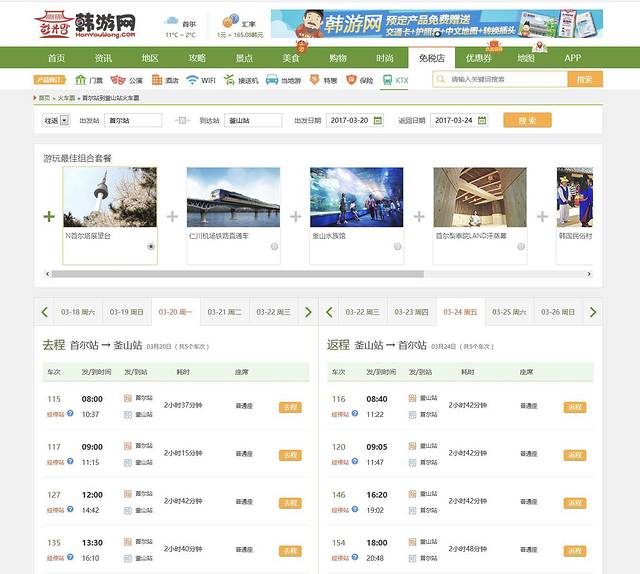Click the 接送机 airport transfer icon
Image resolution: width=640 pixels, height=574 pixels.
pos(229,80)
